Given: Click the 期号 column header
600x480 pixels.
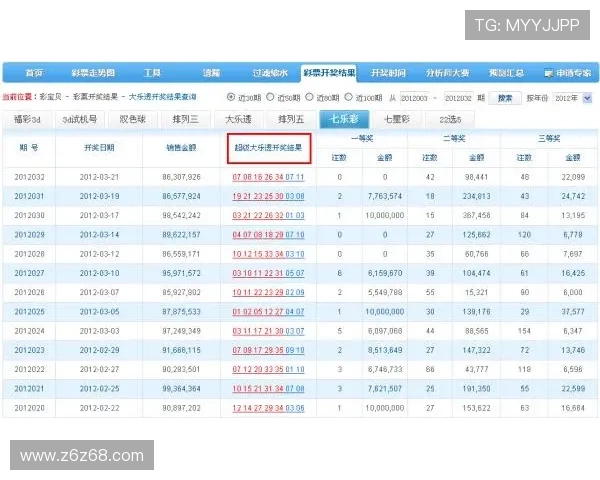Looking at the screenshot, I should pos(29,148).
